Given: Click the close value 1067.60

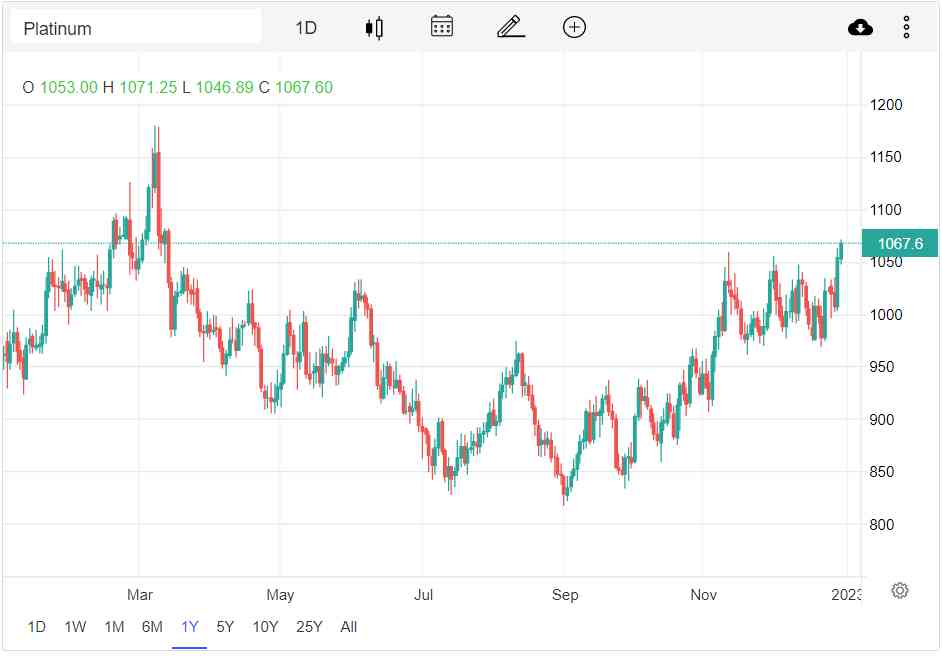Looking at the screenshot, I should pyautogui.click(x=303, y=88).
